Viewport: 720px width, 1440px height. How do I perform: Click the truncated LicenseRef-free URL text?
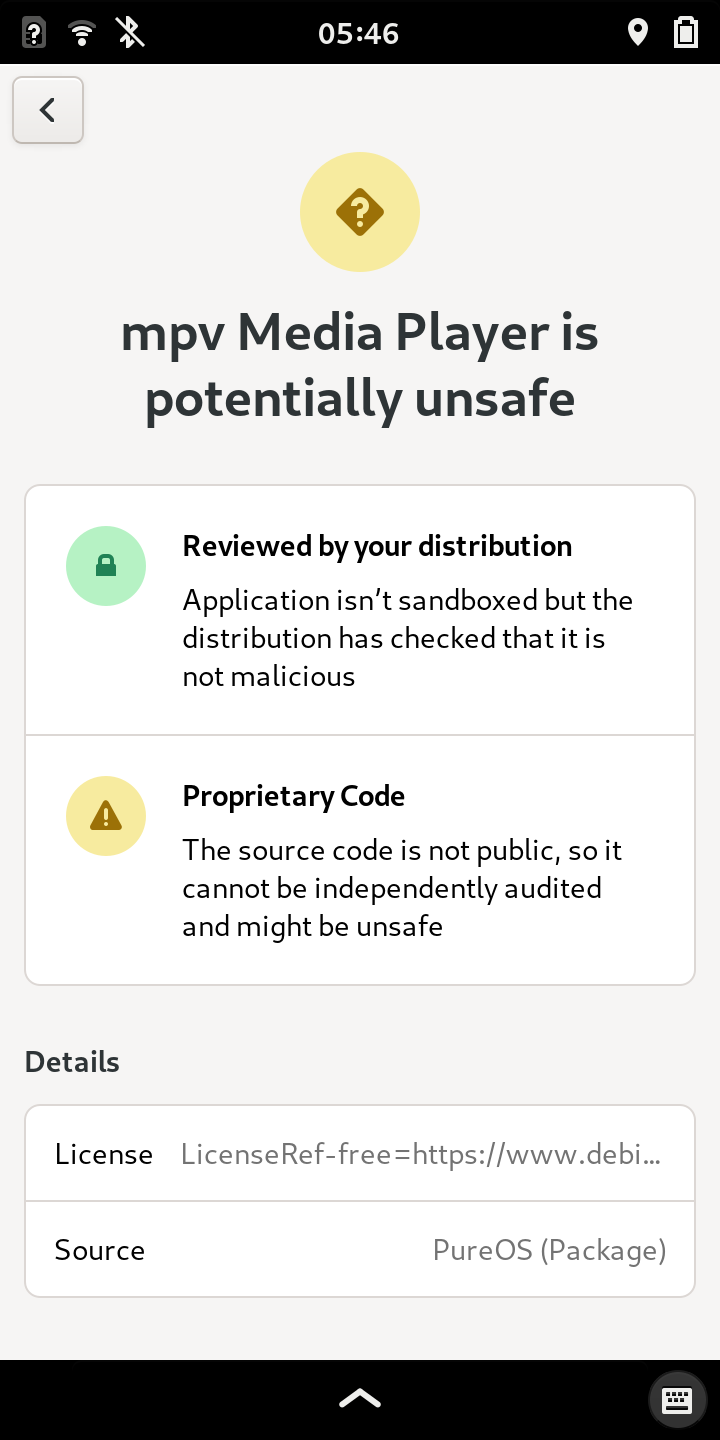pyautogui.click(x=421, y=1155)
